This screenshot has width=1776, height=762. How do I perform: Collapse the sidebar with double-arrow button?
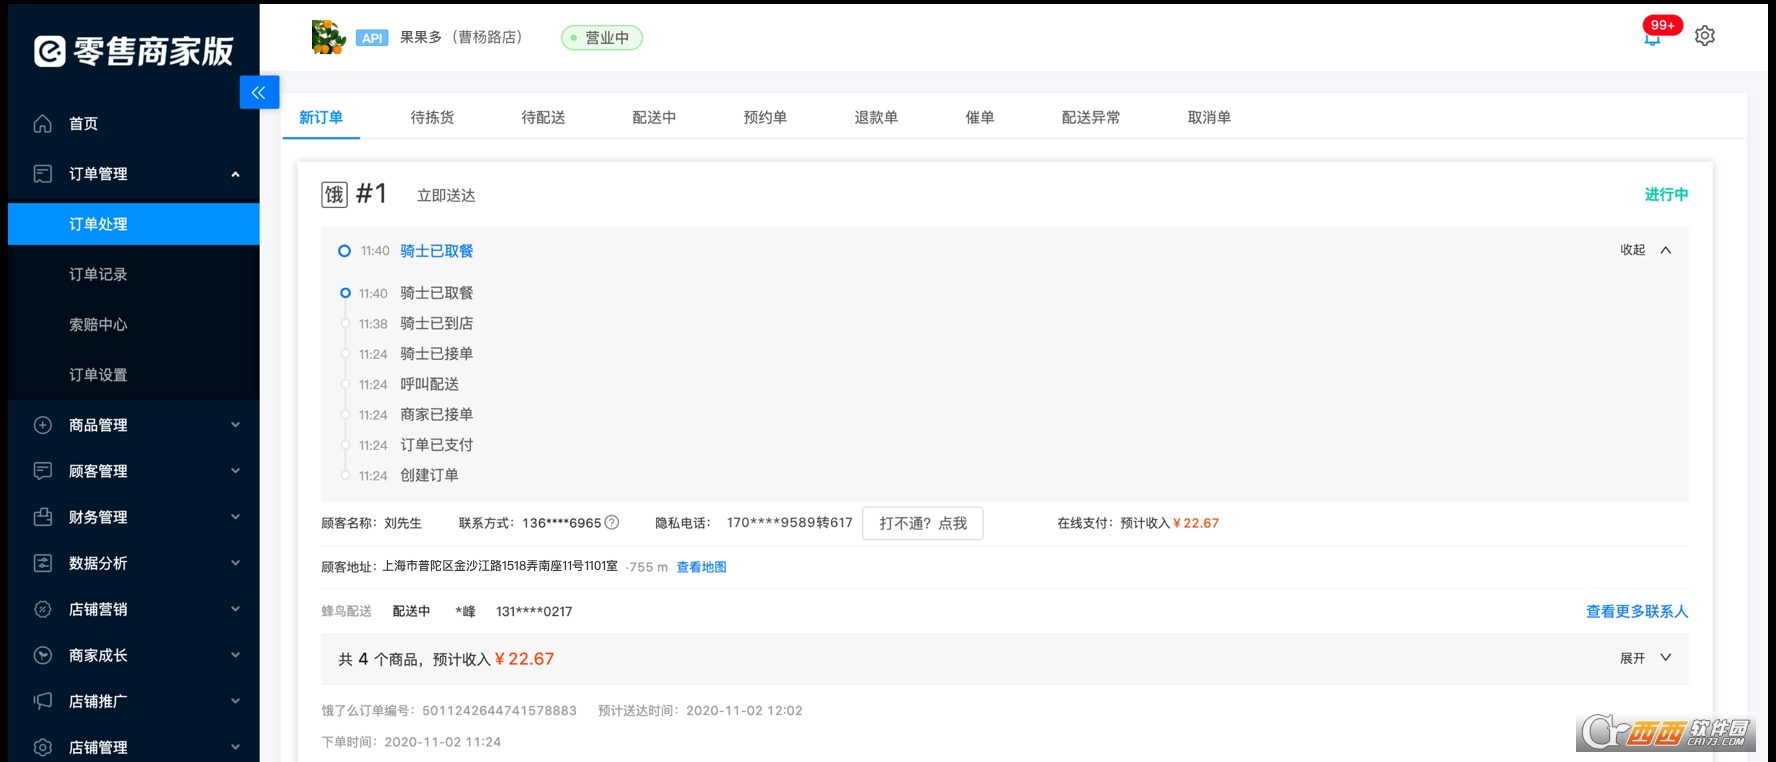pos(259,92)
